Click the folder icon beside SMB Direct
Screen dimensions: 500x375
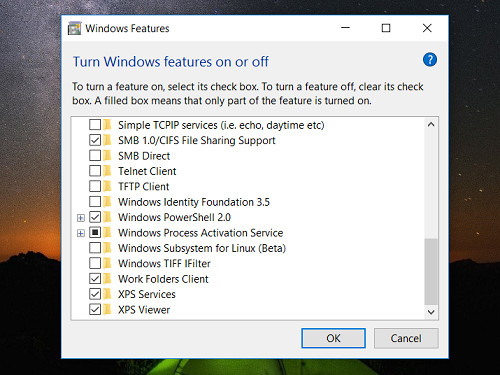pyautogui.click(x=107, y=156)
